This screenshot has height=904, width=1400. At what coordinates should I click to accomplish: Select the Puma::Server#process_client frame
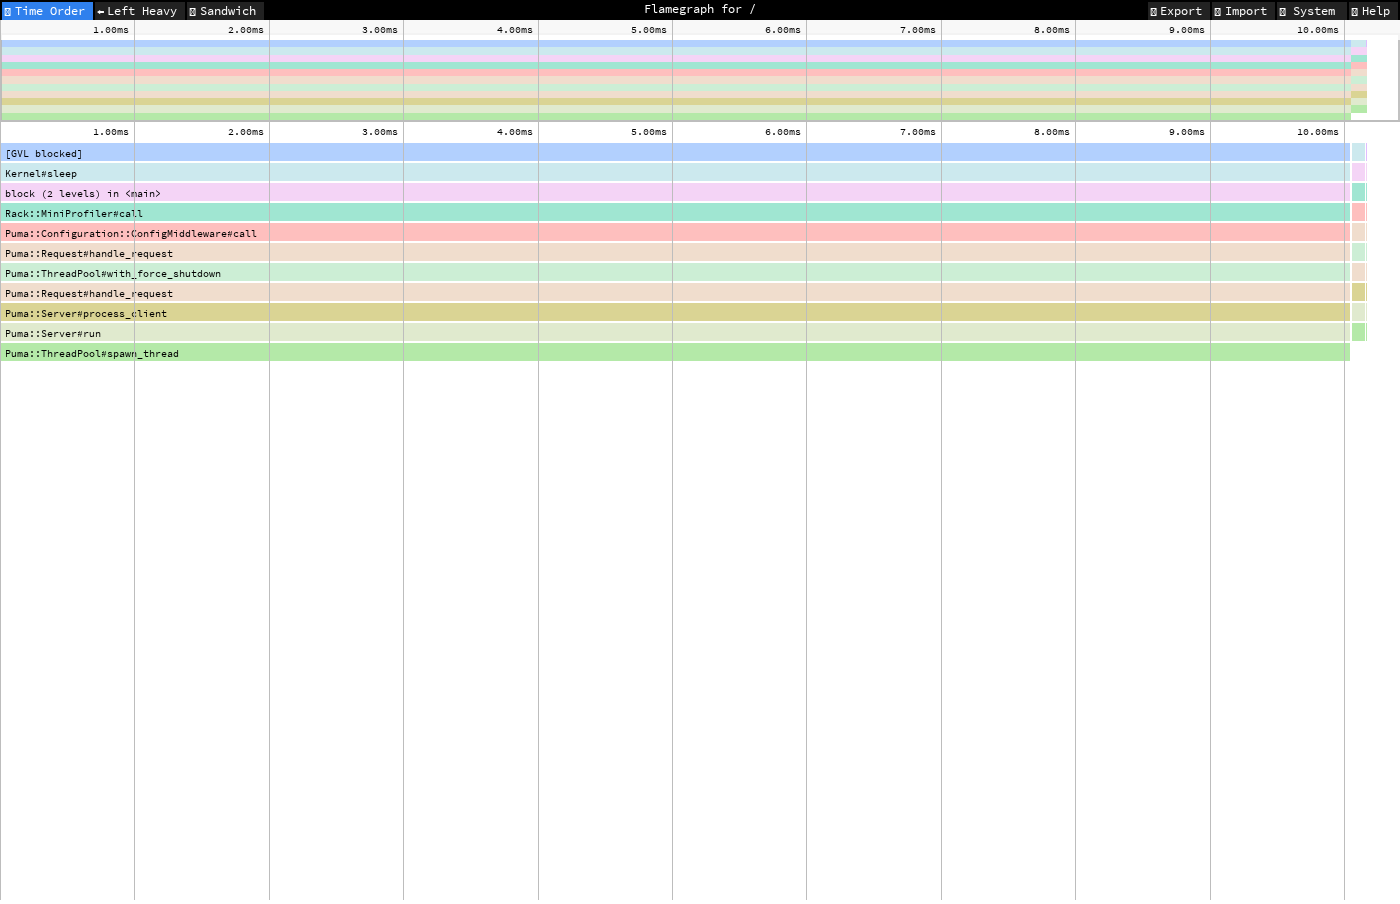(x=400, y=313)
